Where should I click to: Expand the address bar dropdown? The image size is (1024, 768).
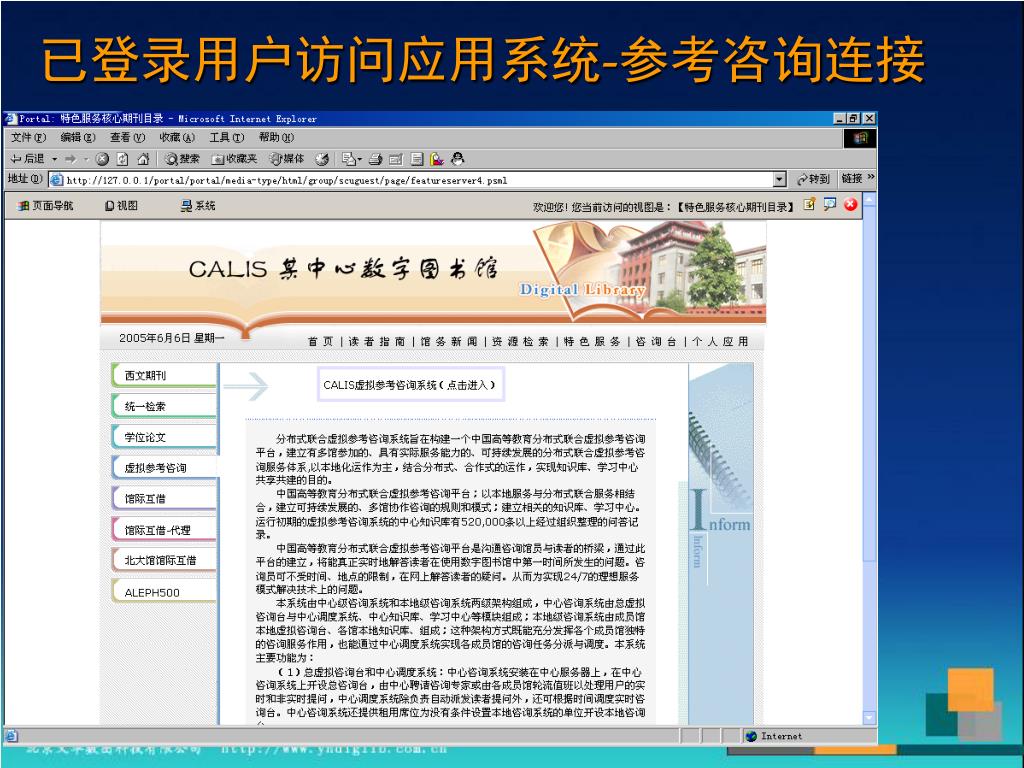pyautogui.click(x=779, y=180)
